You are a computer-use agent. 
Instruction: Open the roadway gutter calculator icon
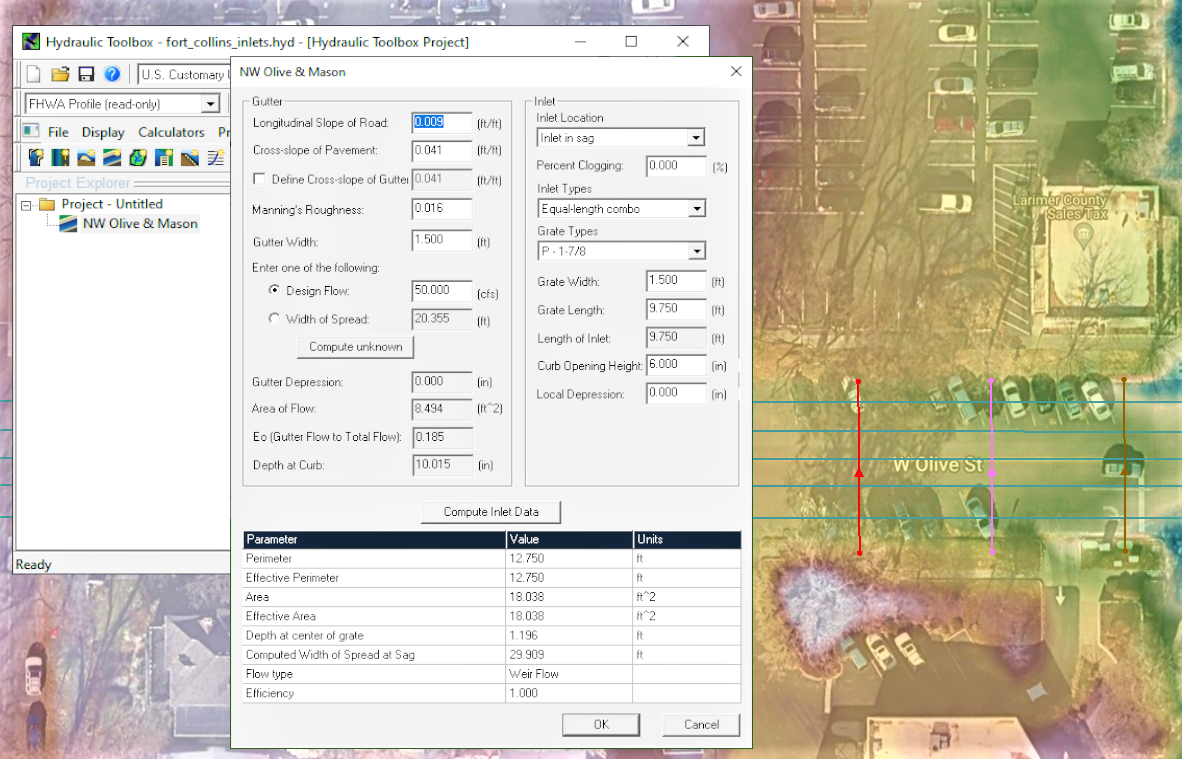coord(60,157)
